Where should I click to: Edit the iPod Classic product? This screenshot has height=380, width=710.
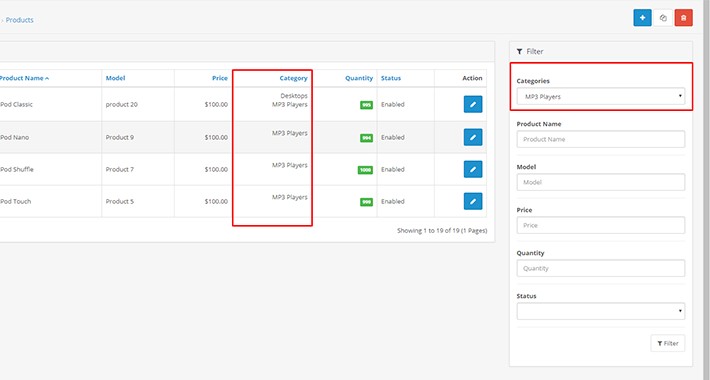(x=473, y=104)
